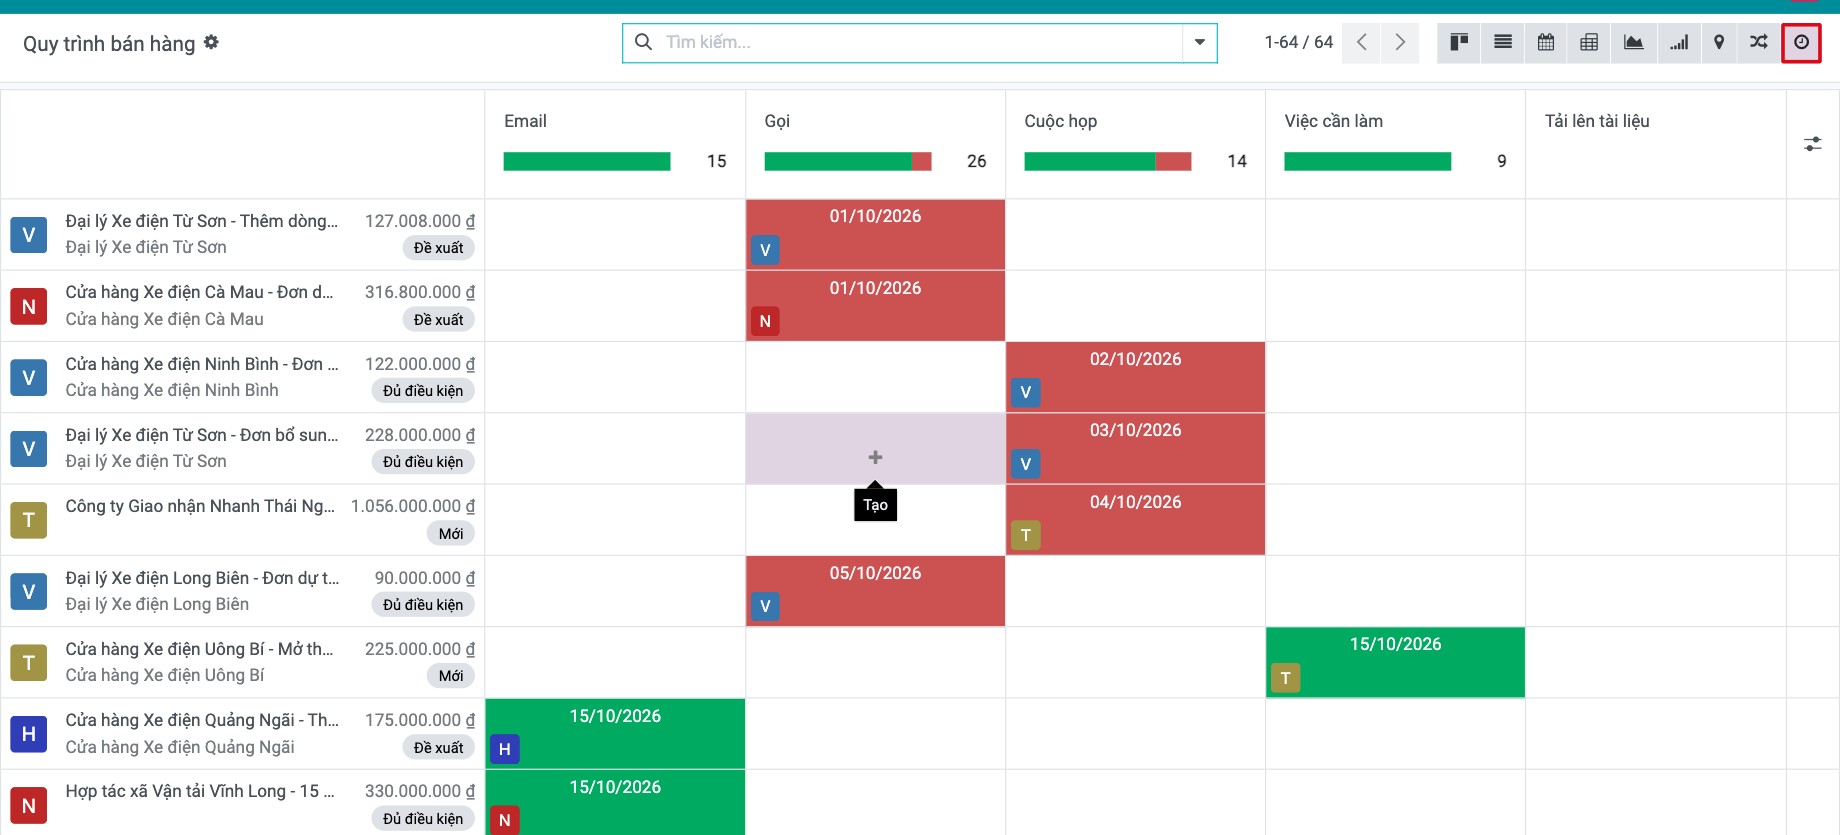Click the plus icon to create activity
Image resolution: width=1840 pixels, height=835 pixels.
pyautogui.click(x=875, y=457)
